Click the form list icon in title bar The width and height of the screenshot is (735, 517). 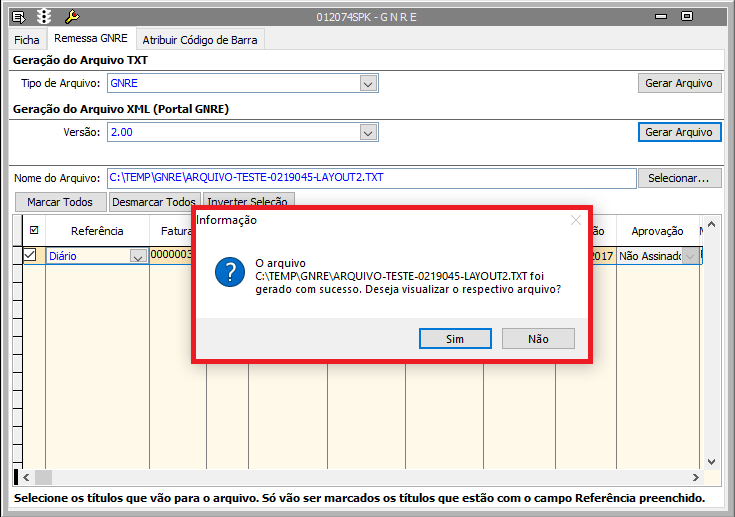point(19,17)
